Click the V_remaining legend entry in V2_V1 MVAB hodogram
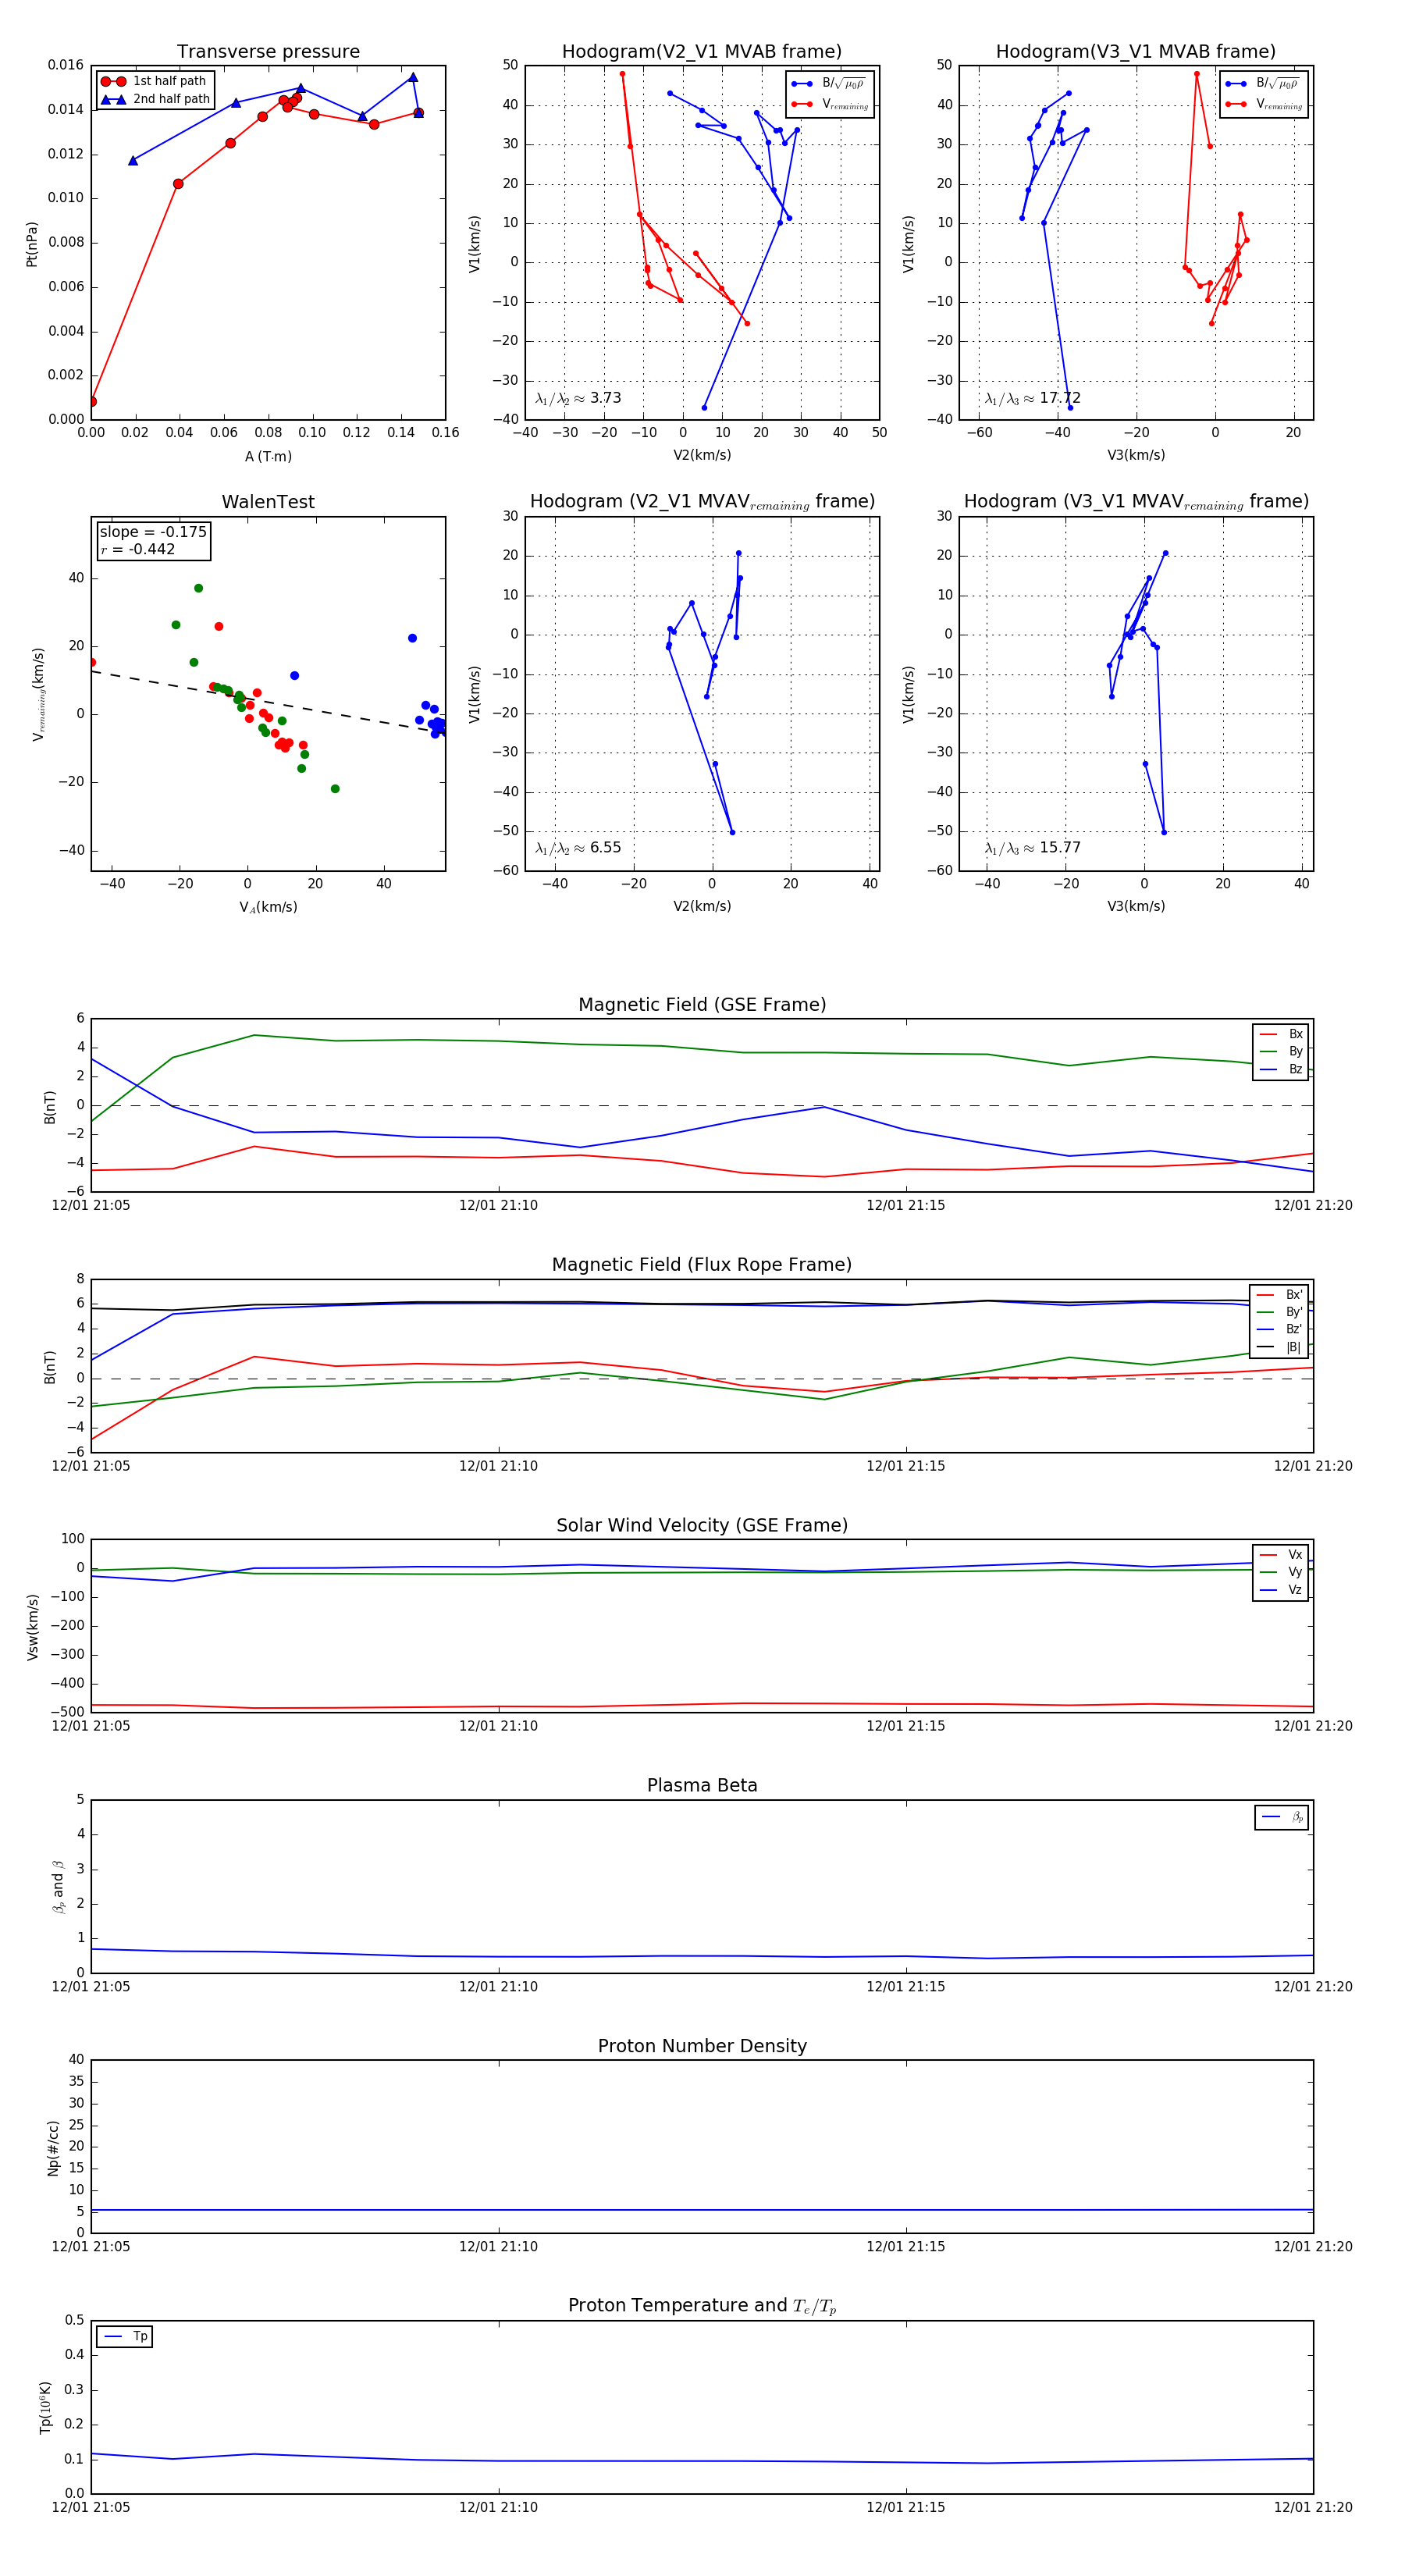 coord(830,104)
